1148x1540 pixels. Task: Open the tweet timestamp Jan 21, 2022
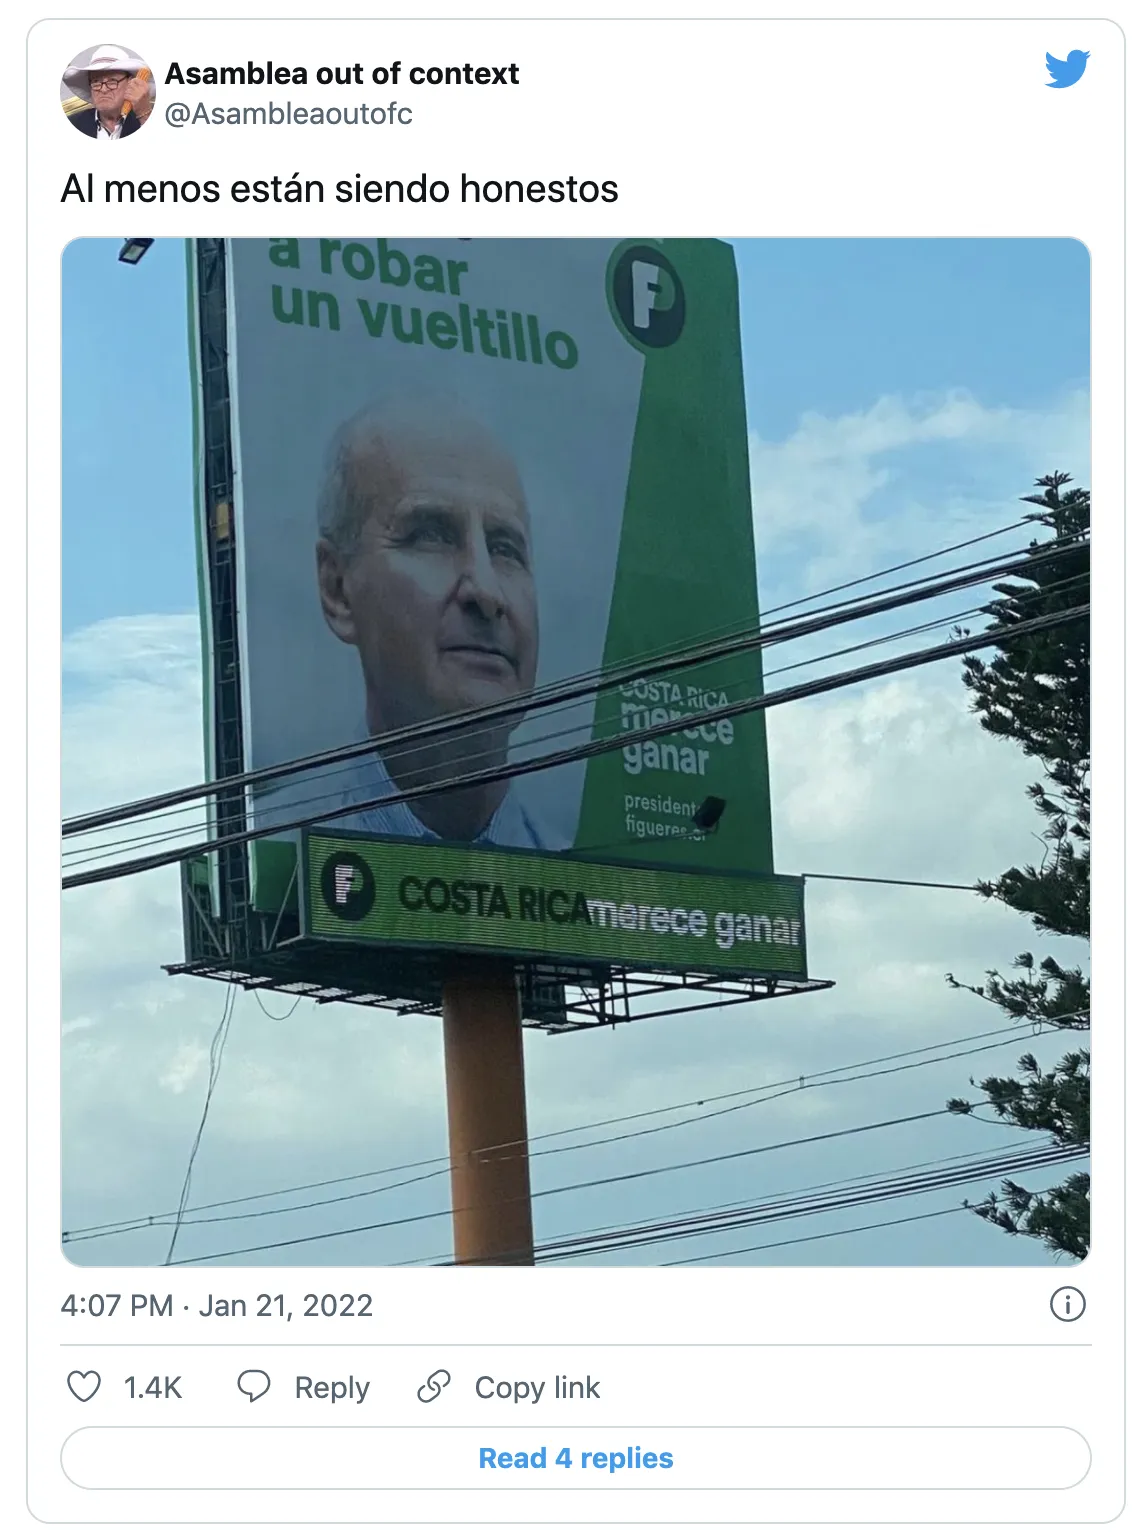216,1305
